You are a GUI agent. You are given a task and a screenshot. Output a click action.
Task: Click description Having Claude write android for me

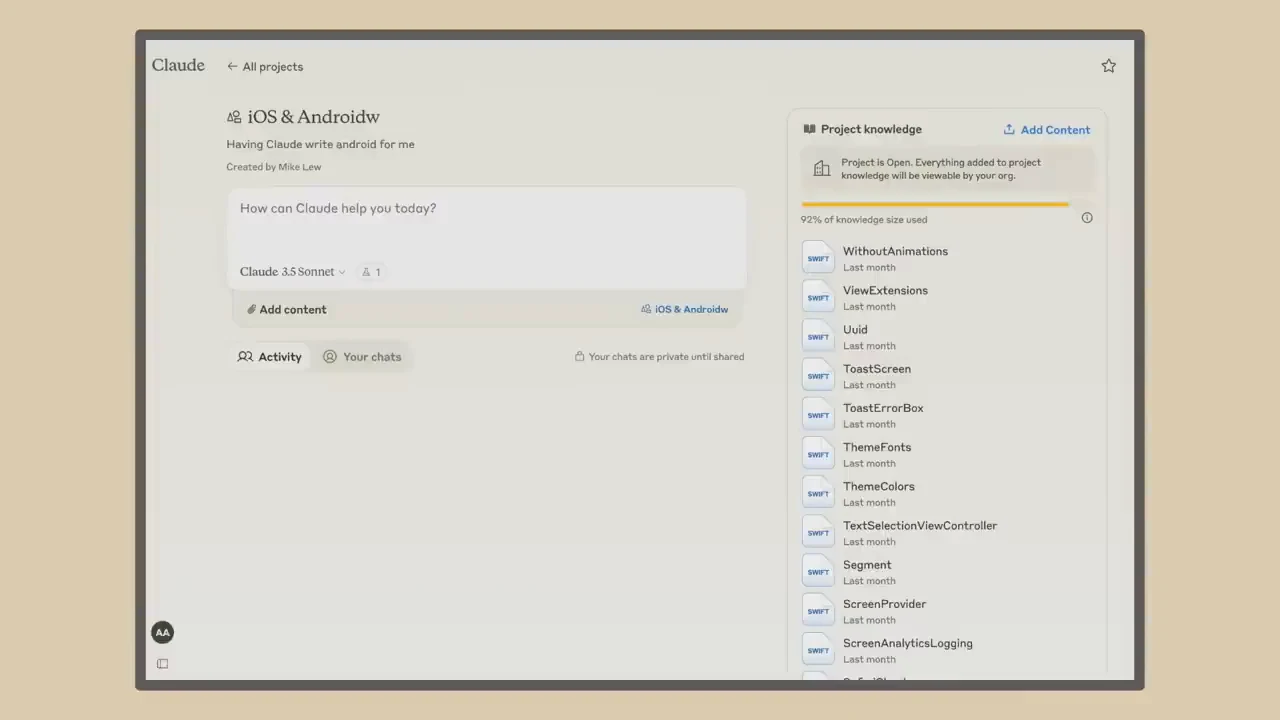[x=320, y=144]
